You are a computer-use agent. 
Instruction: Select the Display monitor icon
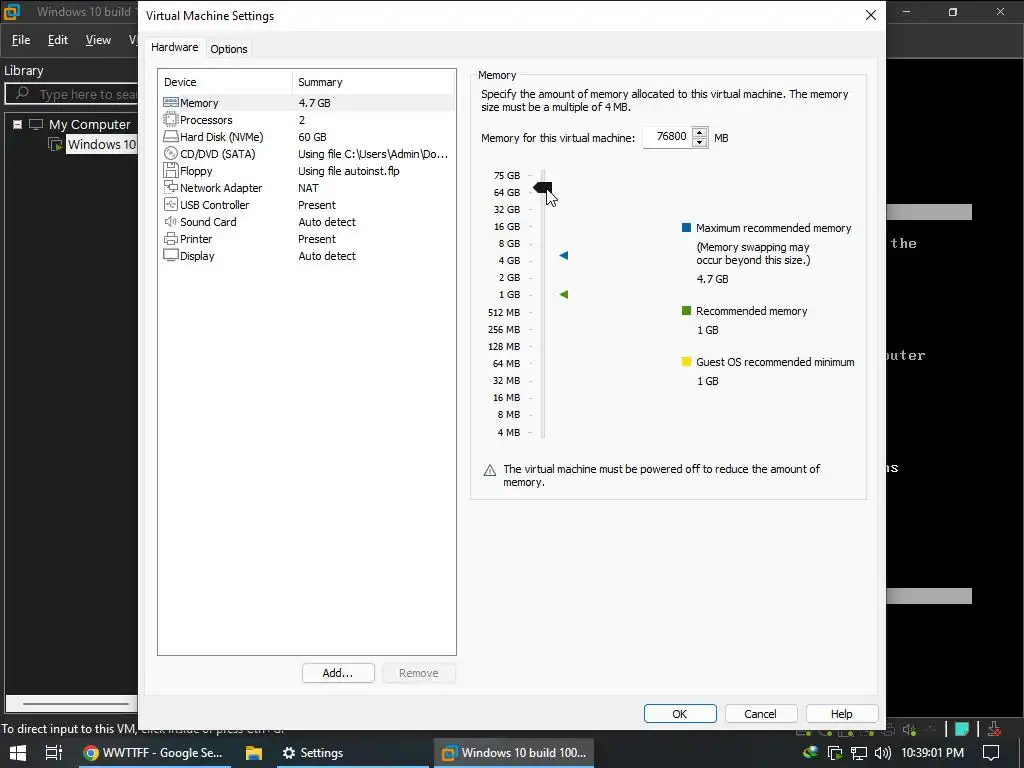pyautogui.click(x=170, y=255)
